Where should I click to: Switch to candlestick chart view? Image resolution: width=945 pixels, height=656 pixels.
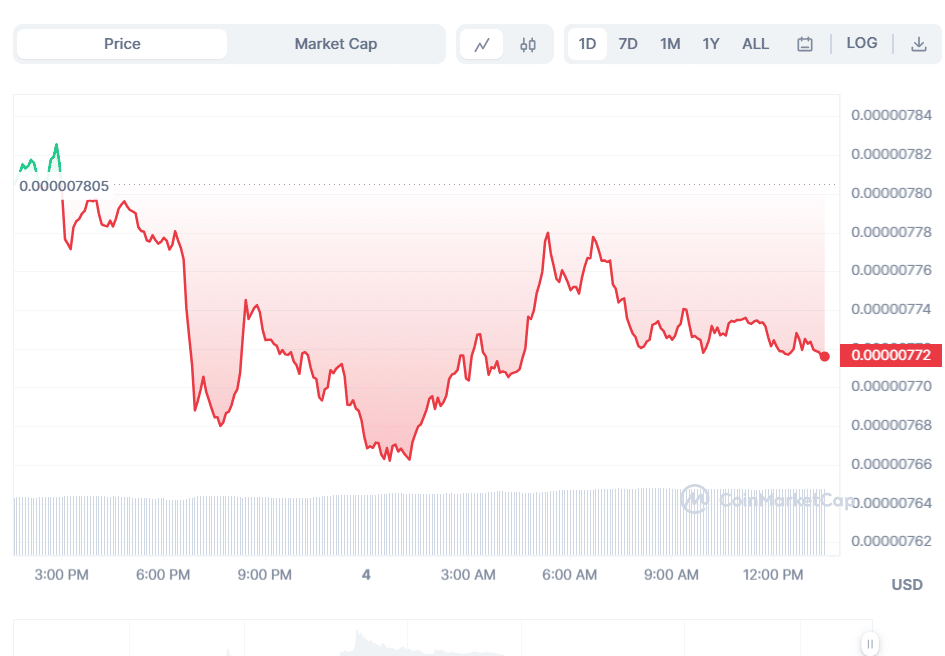(x=528, y=44)
